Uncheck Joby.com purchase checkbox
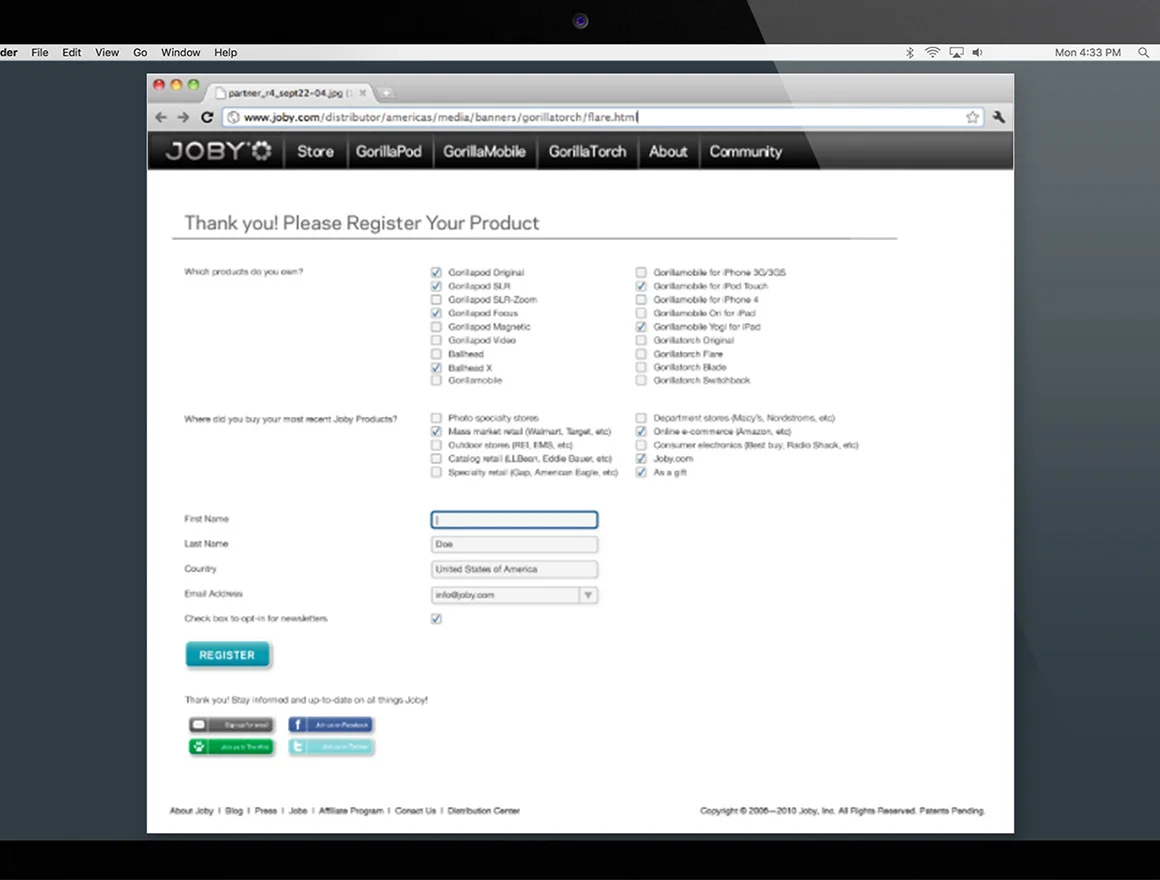Screen dimensions: 1160x880 tap(641, 458)
